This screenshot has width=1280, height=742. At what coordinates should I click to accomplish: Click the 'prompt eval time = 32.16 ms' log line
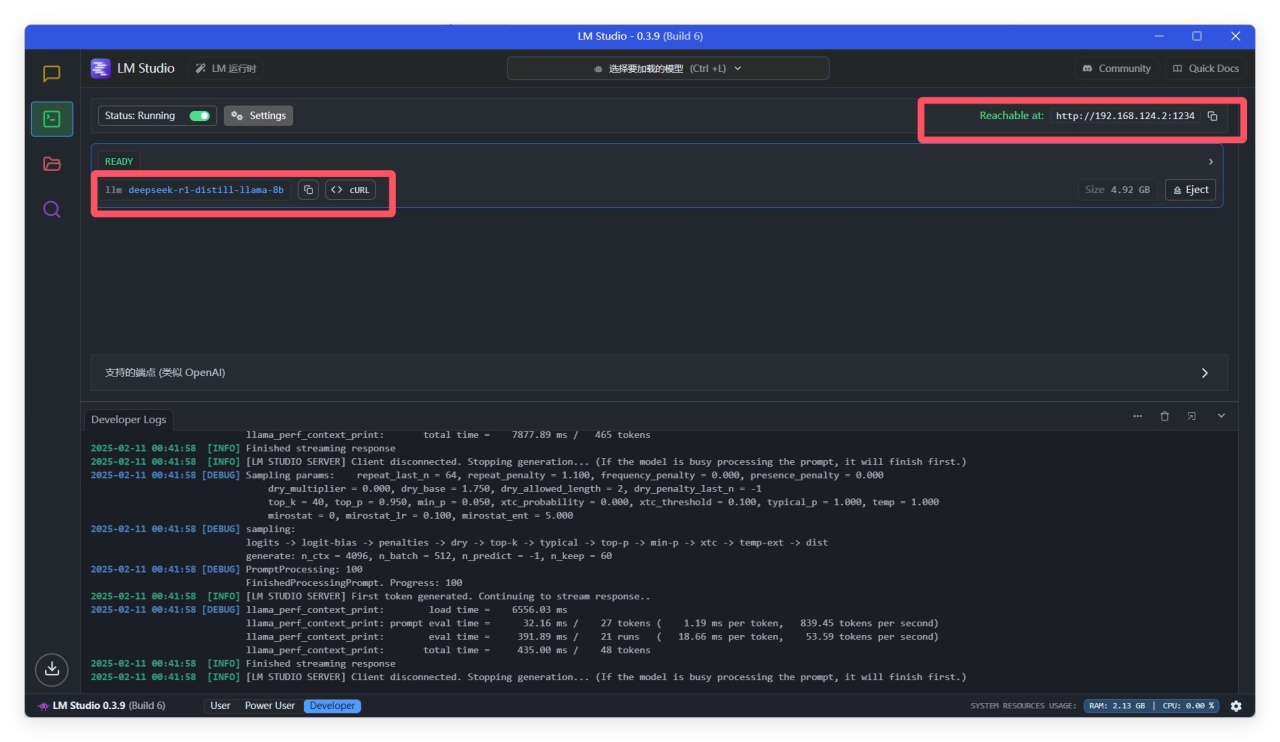coord(592,623)
